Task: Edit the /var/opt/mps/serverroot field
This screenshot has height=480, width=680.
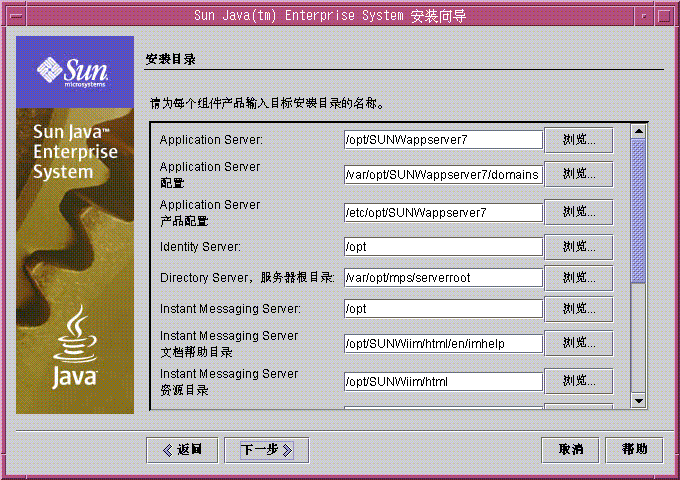Action: pyautogui.click(x=443, y=278)
